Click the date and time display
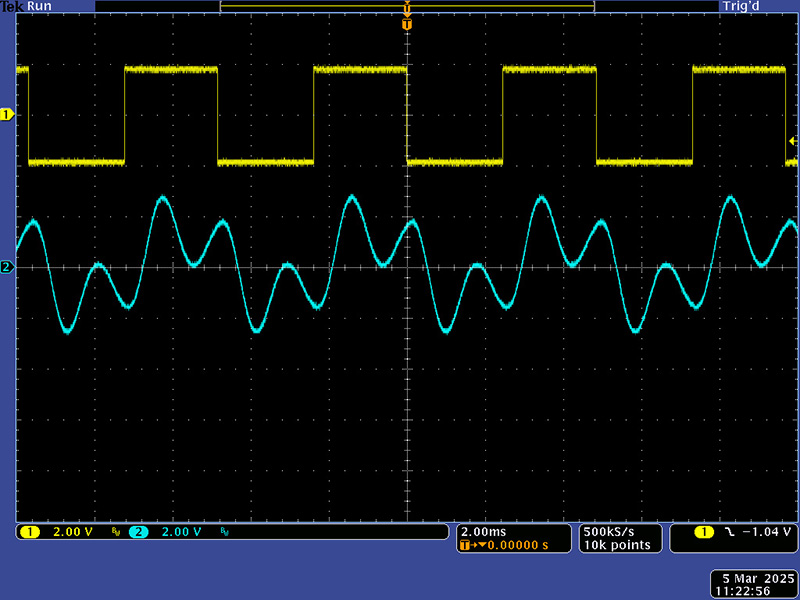 pyautogui.click(x=754, y=585)
